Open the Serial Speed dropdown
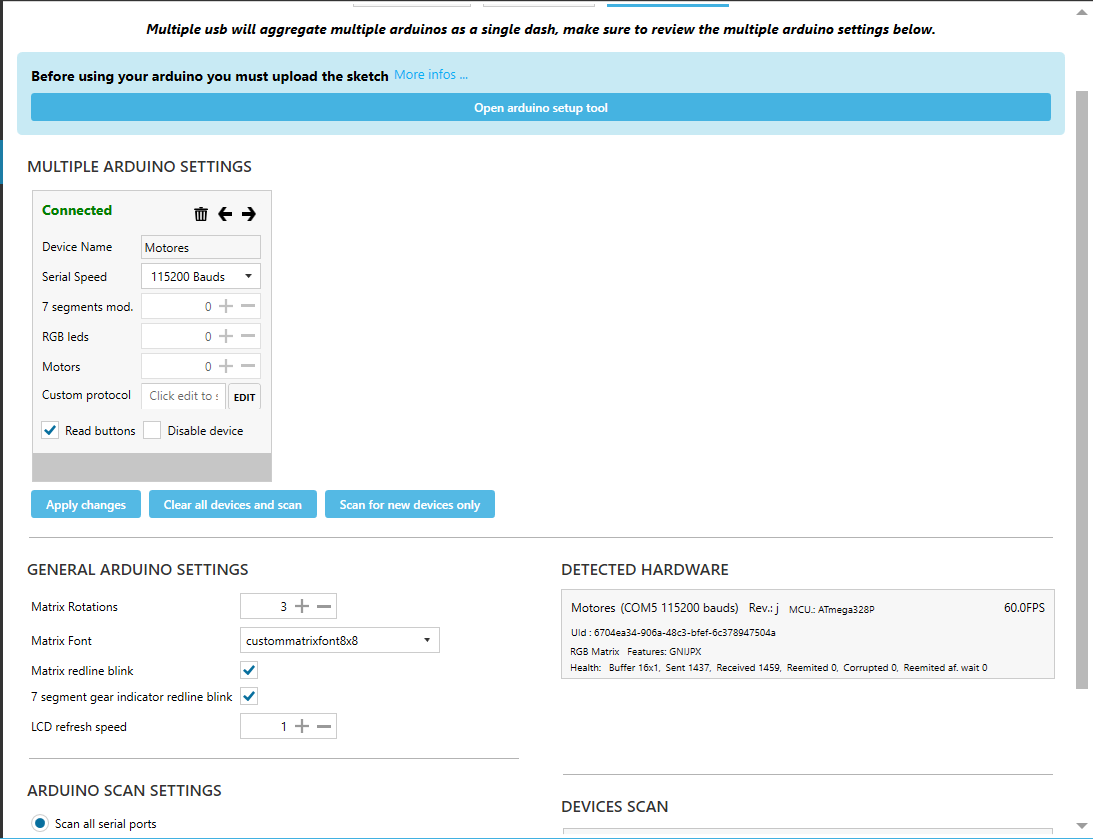This screenshot has width=1093, height=839. [x=201, y=277]
